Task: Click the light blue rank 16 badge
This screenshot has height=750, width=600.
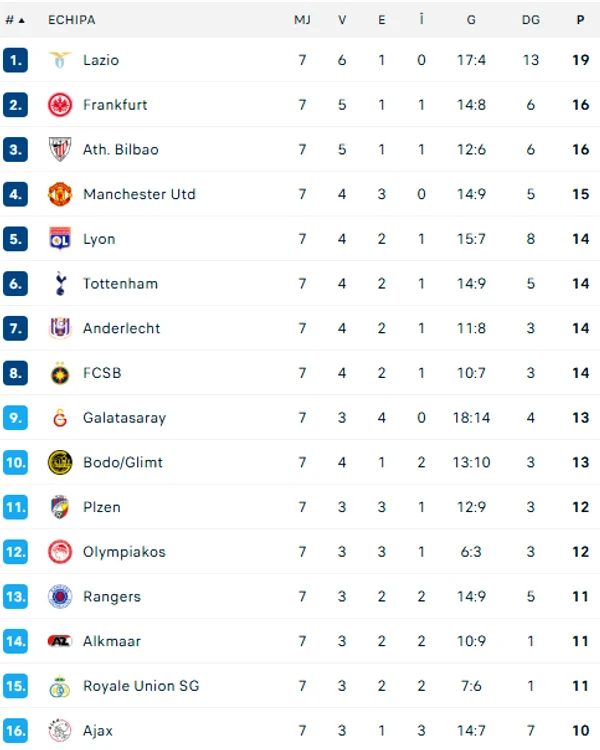Action: (x=15, y=730)
